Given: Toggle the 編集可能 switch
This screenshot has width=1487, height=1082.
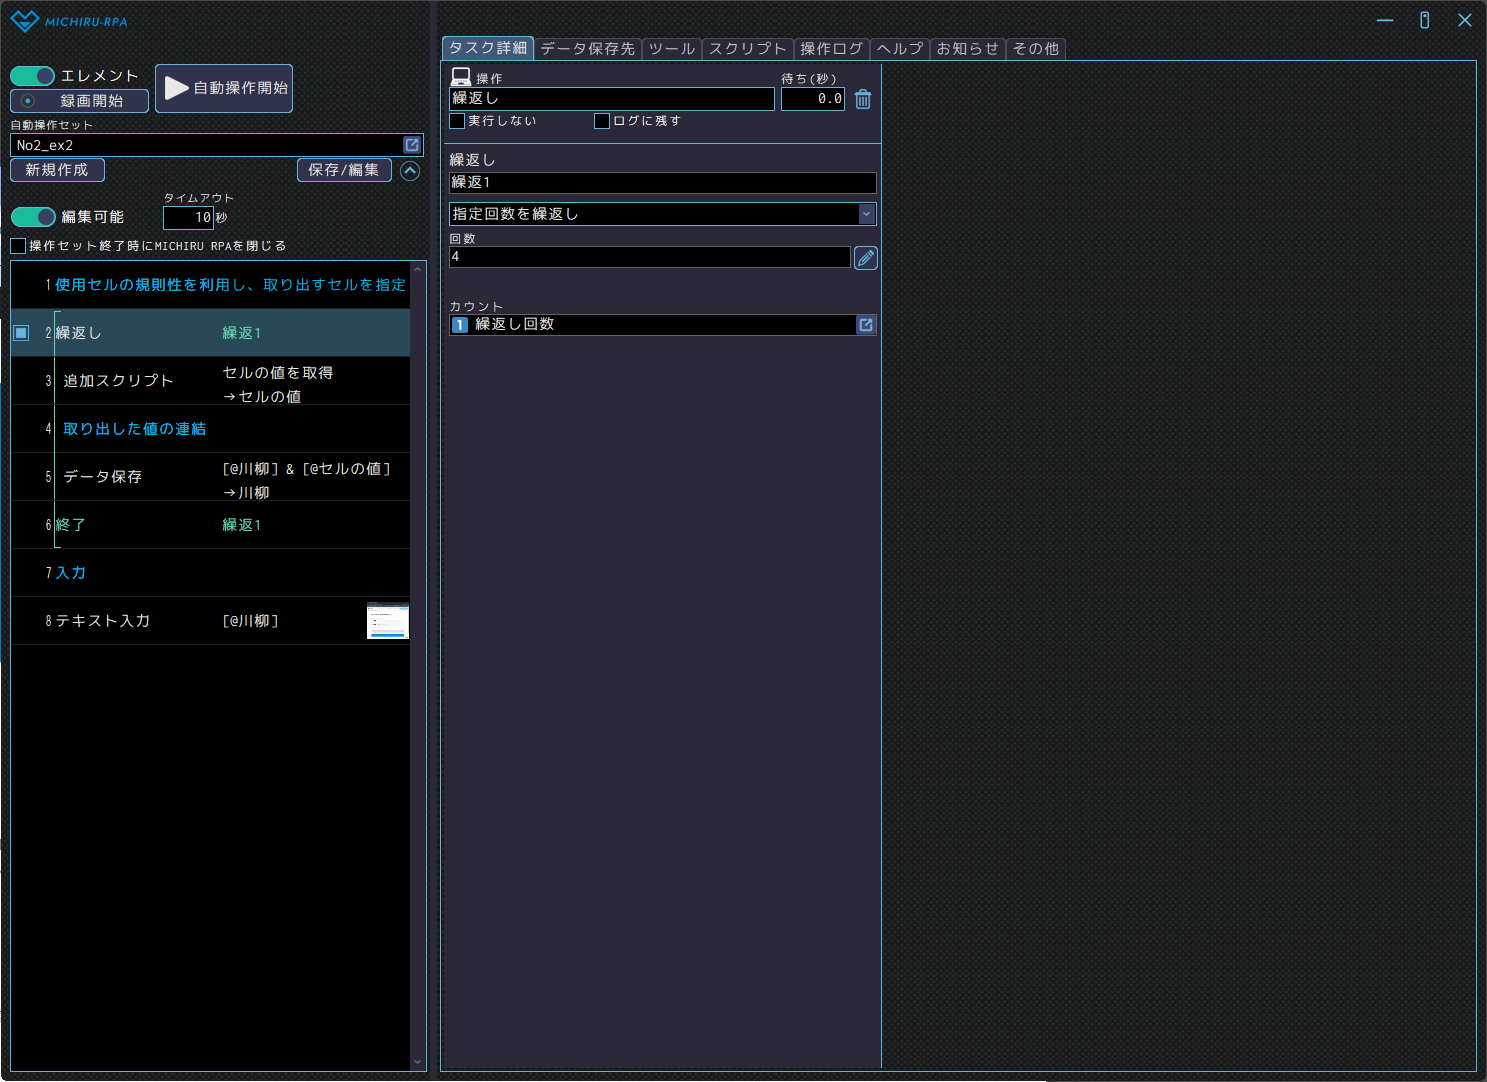Looking at the screenshot, I should (x=34, y=217).
